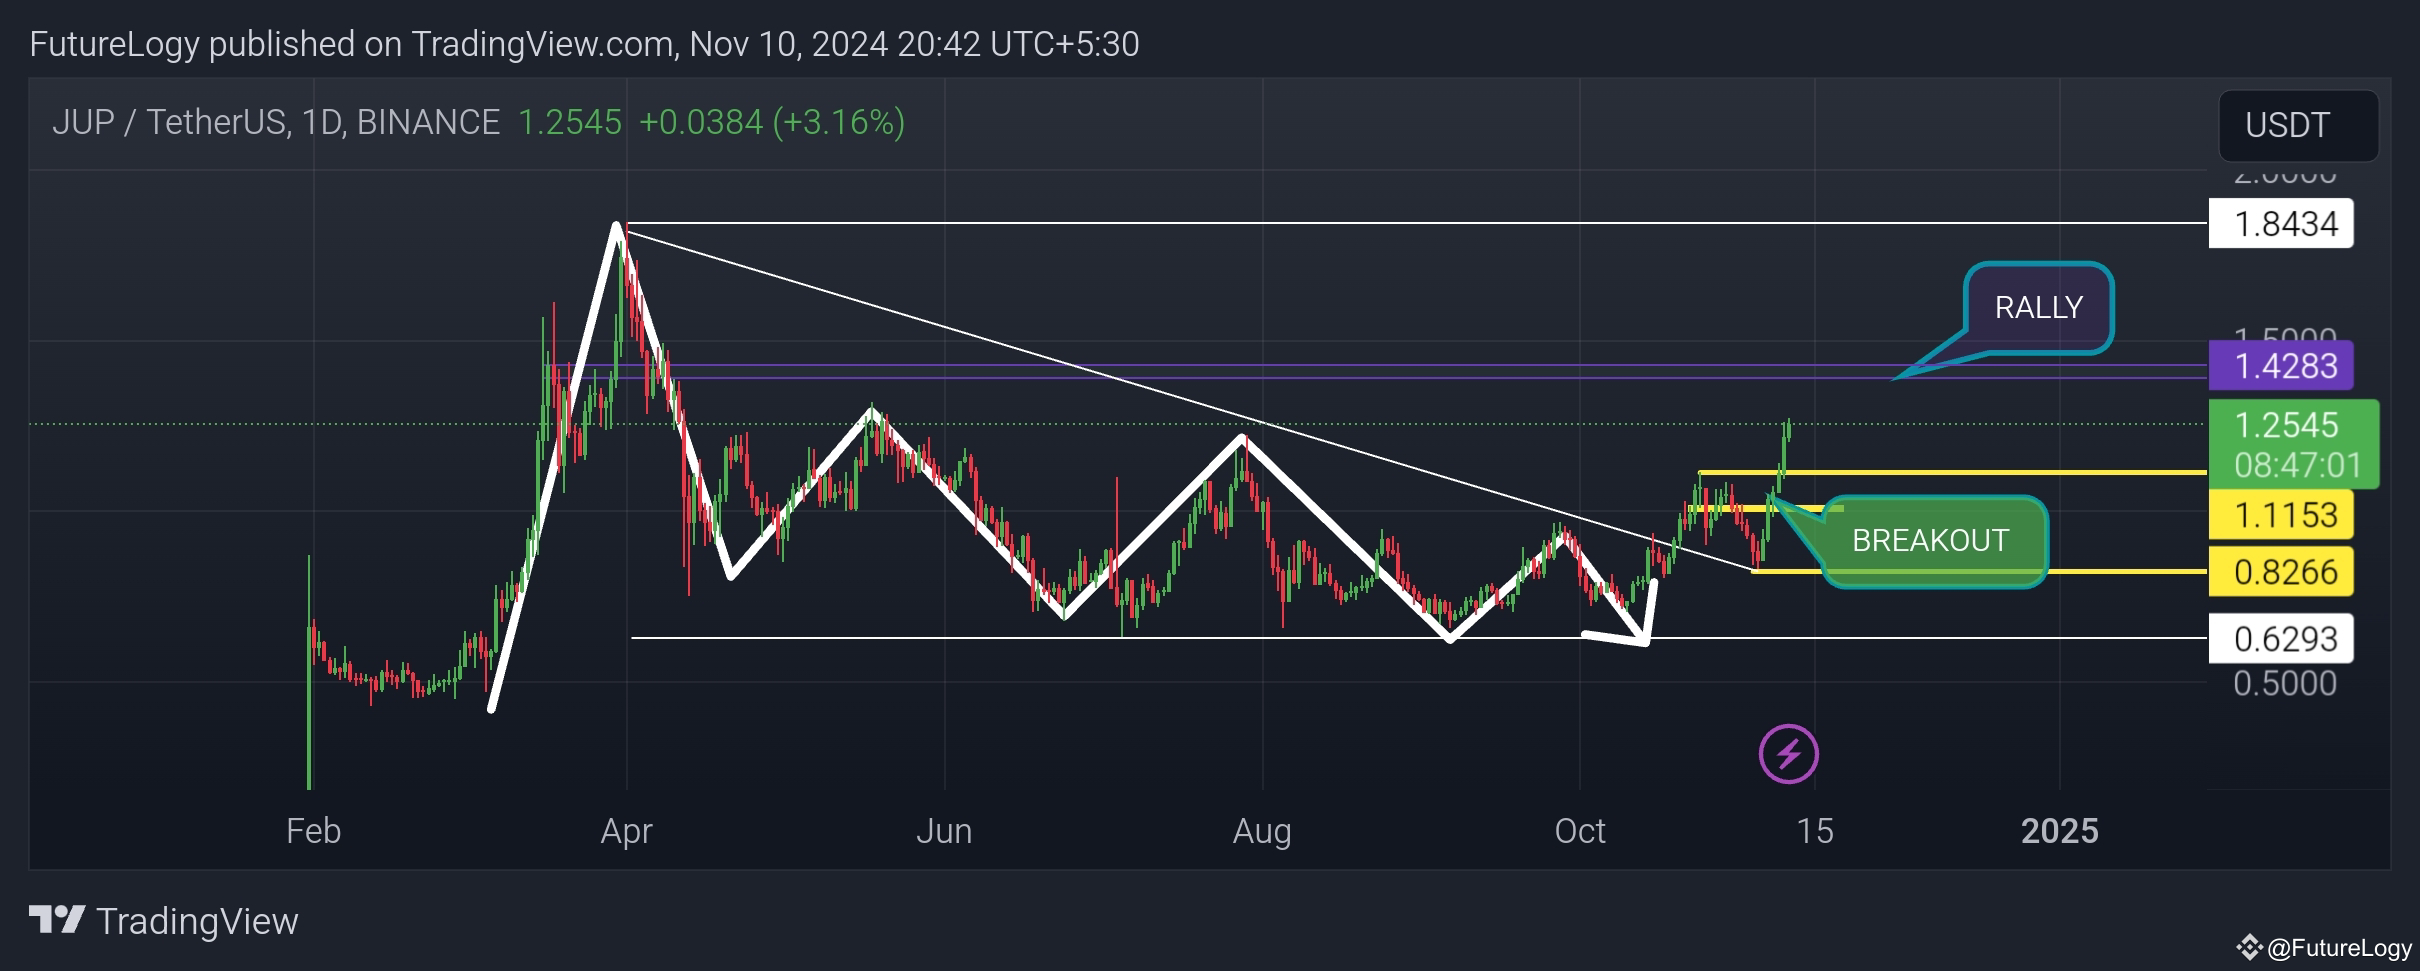Screen dimensions: 2420x971
Task: Open the 1D timeframe selector
Action: click(x=325, y=122)
